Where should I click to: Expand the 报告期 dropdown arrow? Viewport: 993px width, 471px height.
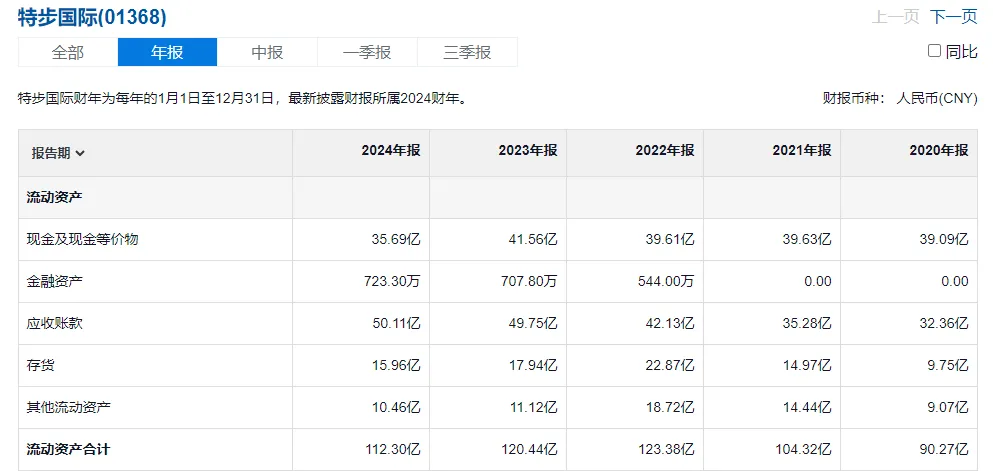[80, 154]
